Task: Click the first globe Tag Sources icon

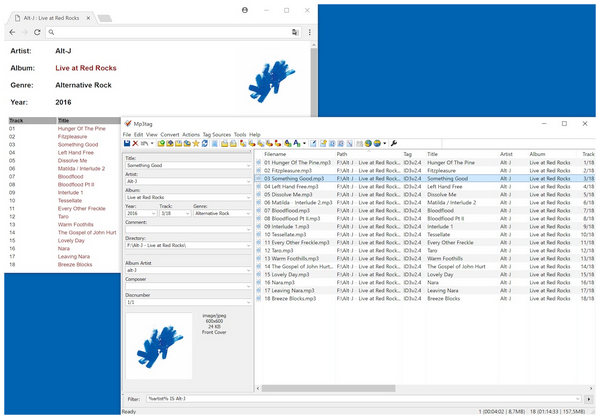Action: pyautogui.click(x=368, y=143)
